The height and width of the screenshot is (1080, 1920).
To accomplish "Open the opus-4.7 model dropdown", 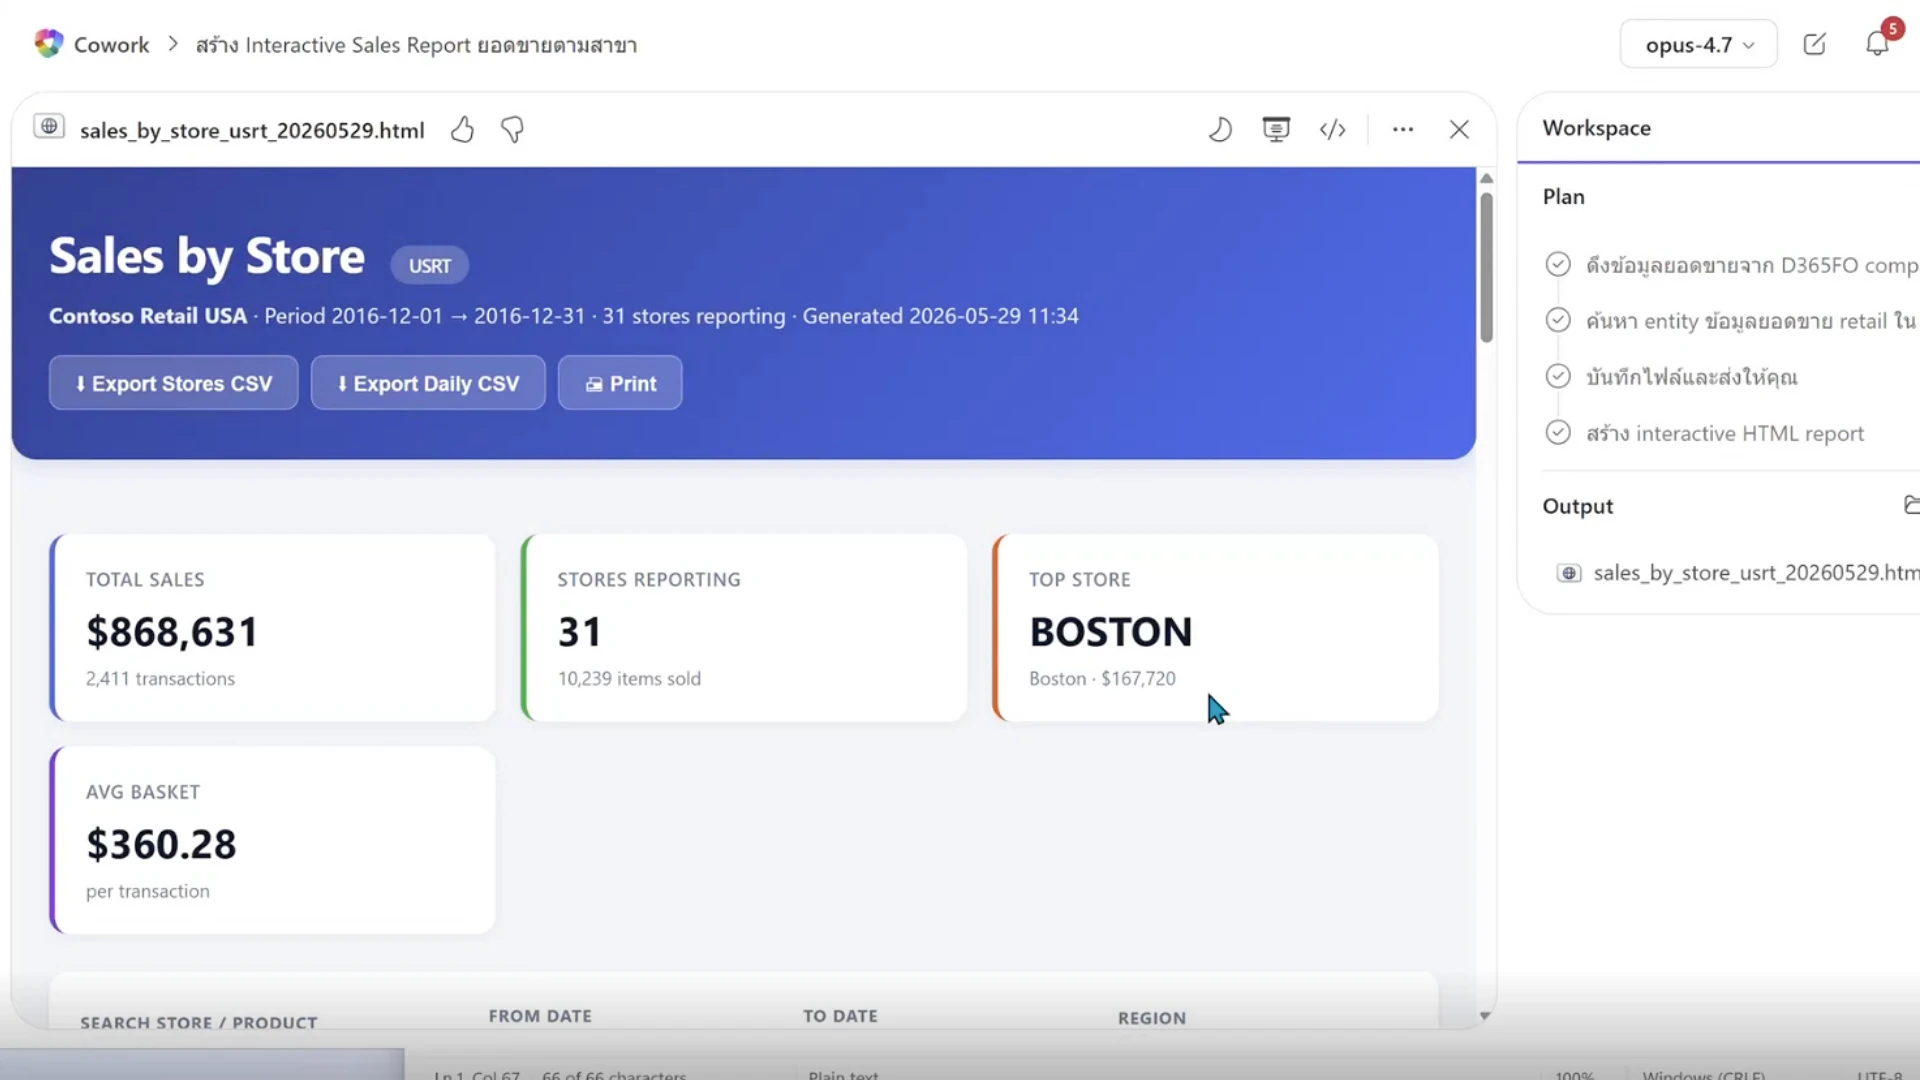I will click(1698, 45).
